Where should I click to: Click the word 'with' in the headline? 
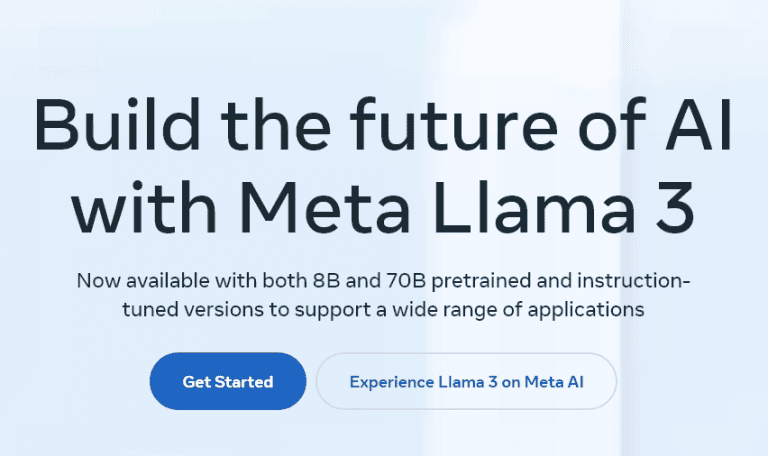pos(144,208)
